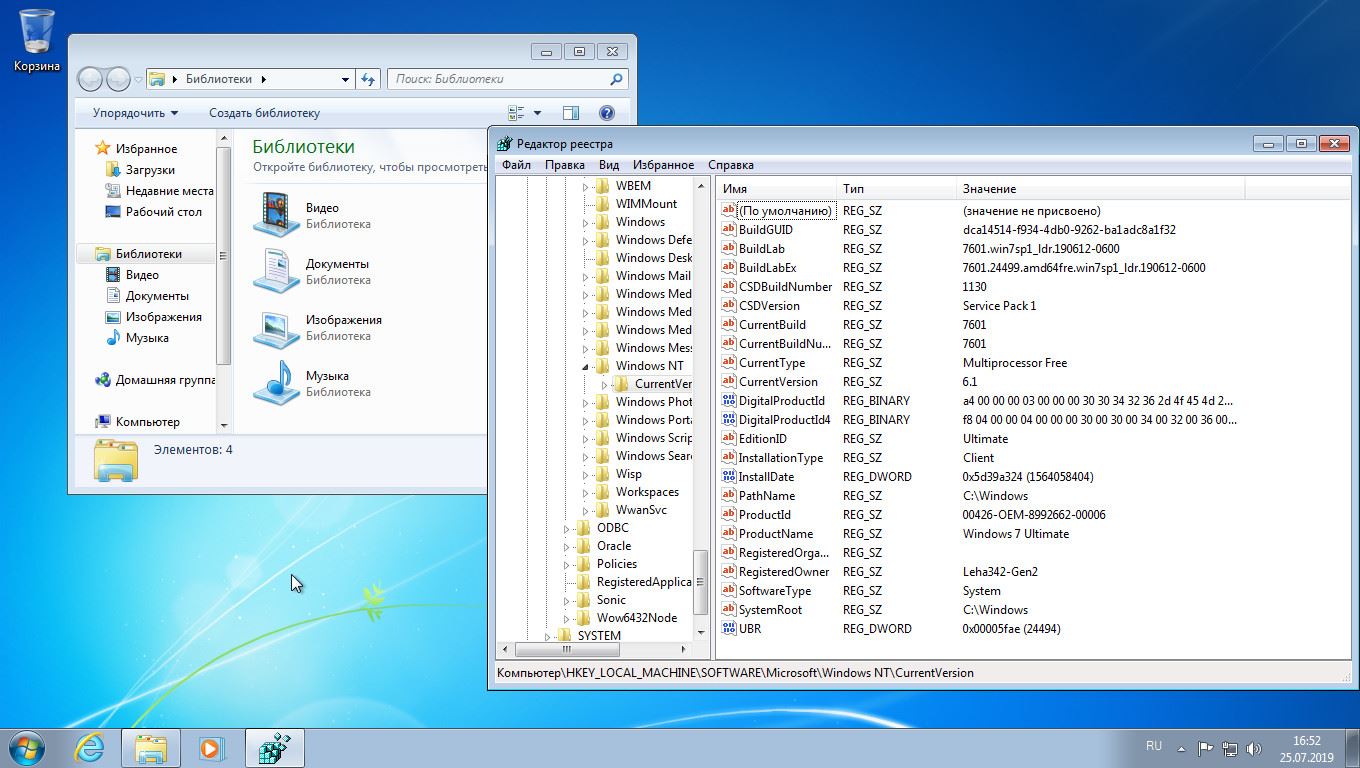
Task: Expand the ODBC registry key
Action: click(x=566, y=528)
